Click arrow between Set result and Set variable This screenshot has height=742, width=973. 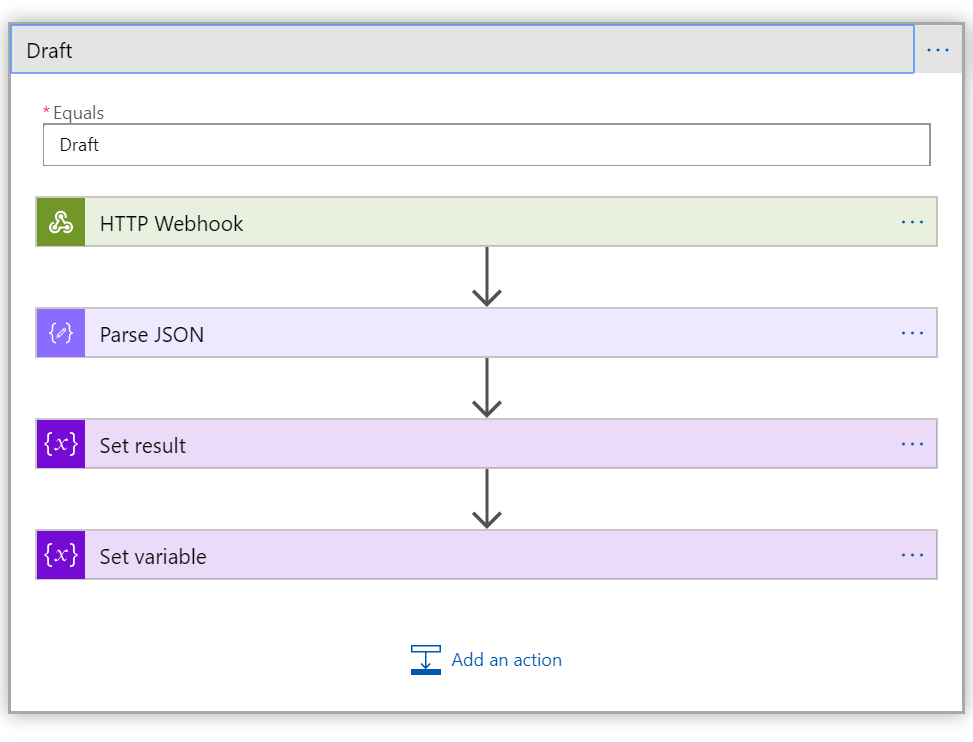coord(486,499)
